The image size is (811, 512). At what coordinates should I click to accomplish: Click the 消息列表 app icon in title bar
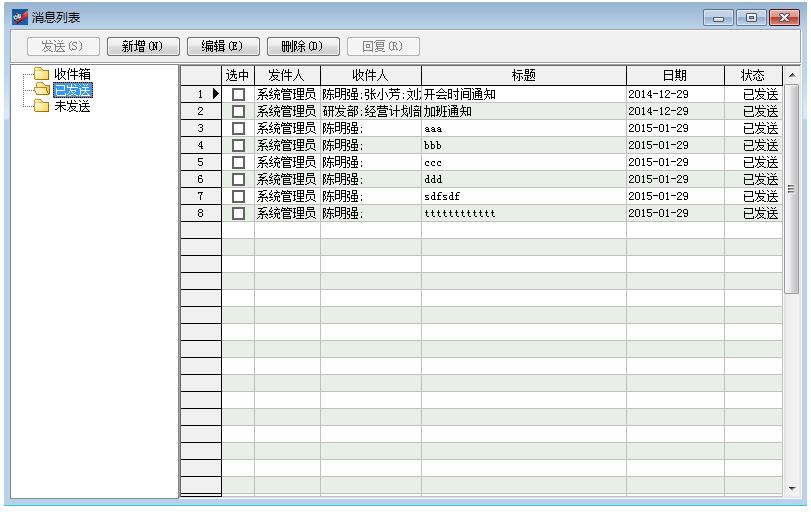tap(19, 17)
